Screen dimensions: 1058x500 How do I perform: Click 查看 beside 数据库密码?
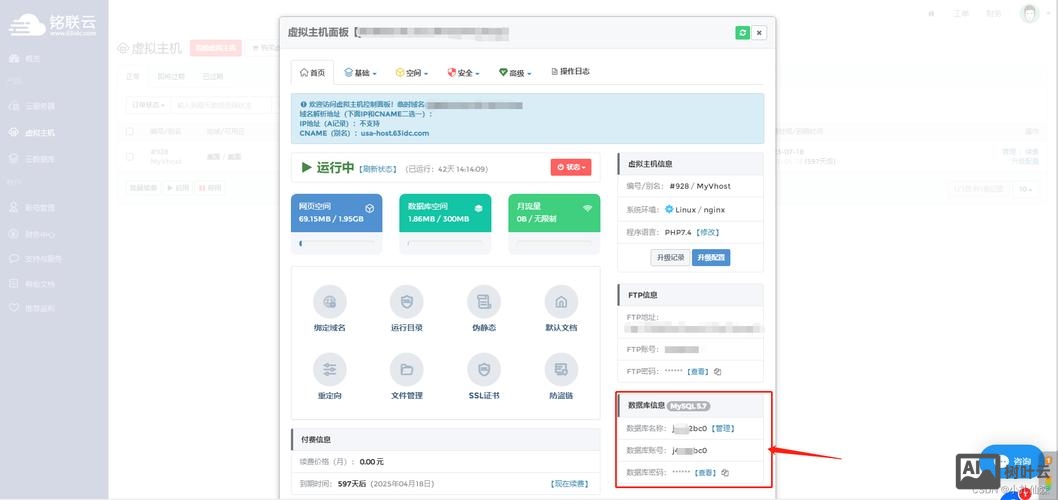pos(706,473)
